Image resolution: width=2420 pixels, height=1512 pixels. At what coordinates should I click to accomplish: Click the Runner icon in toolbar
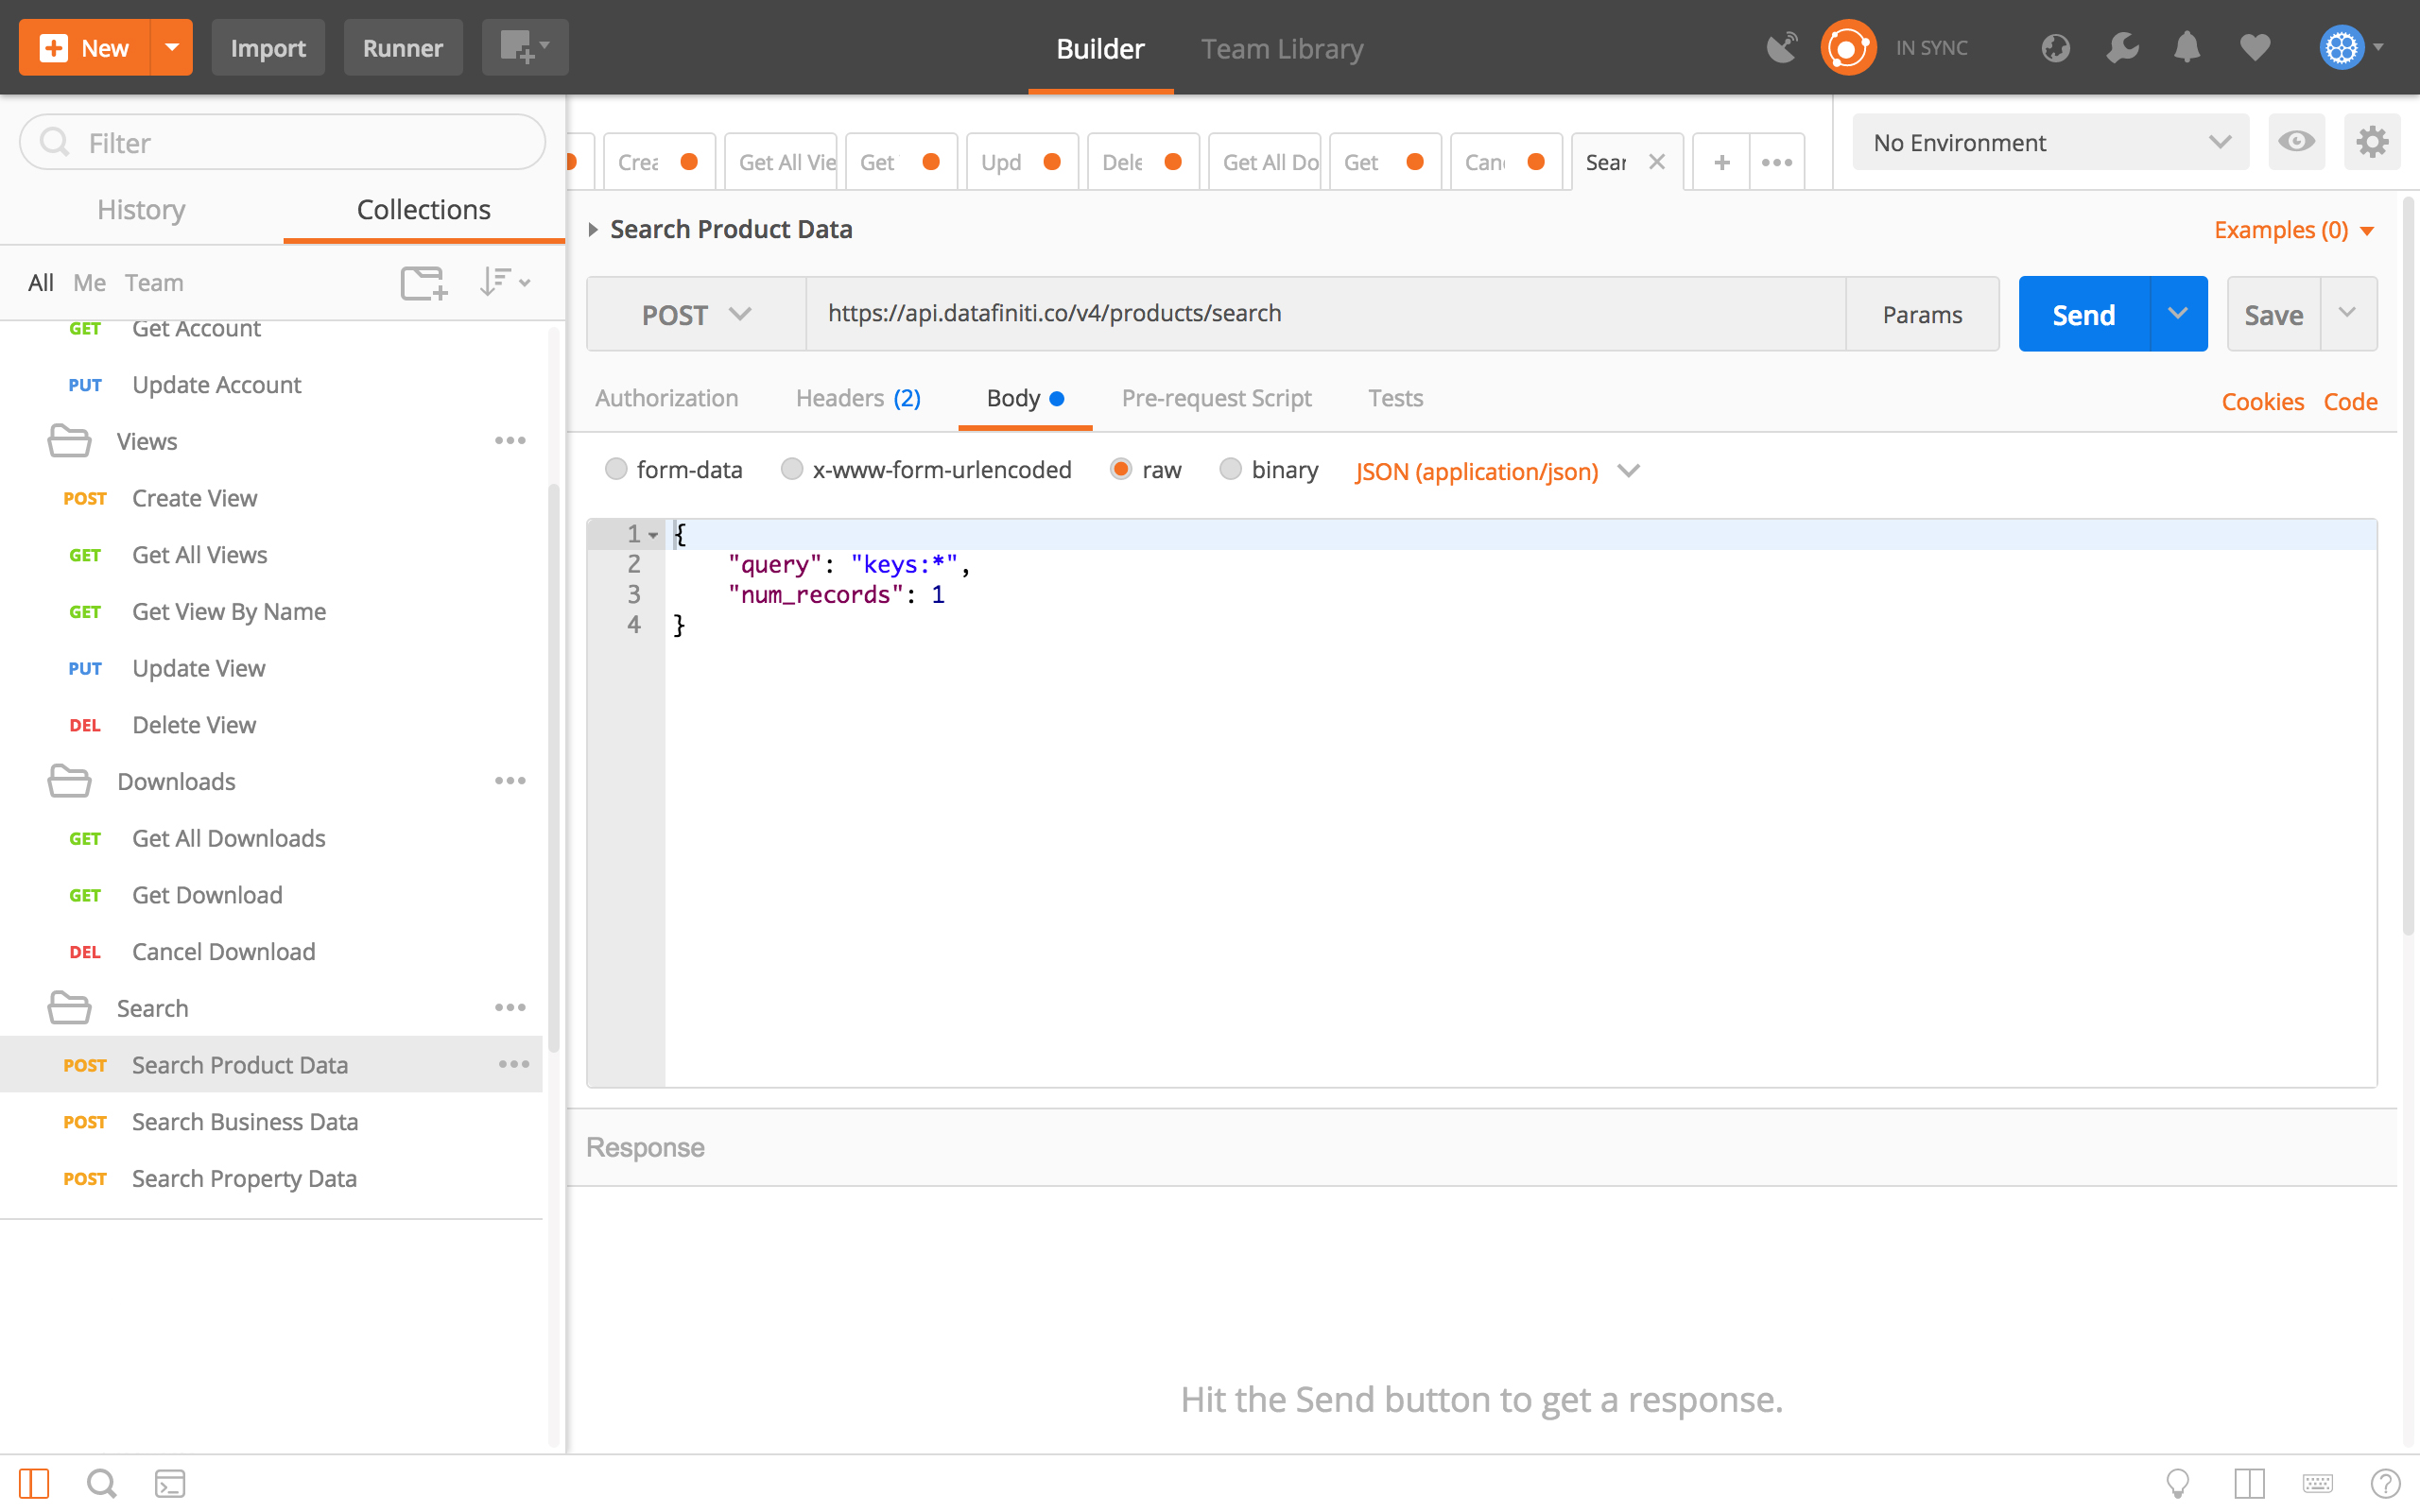pos(401,47)
